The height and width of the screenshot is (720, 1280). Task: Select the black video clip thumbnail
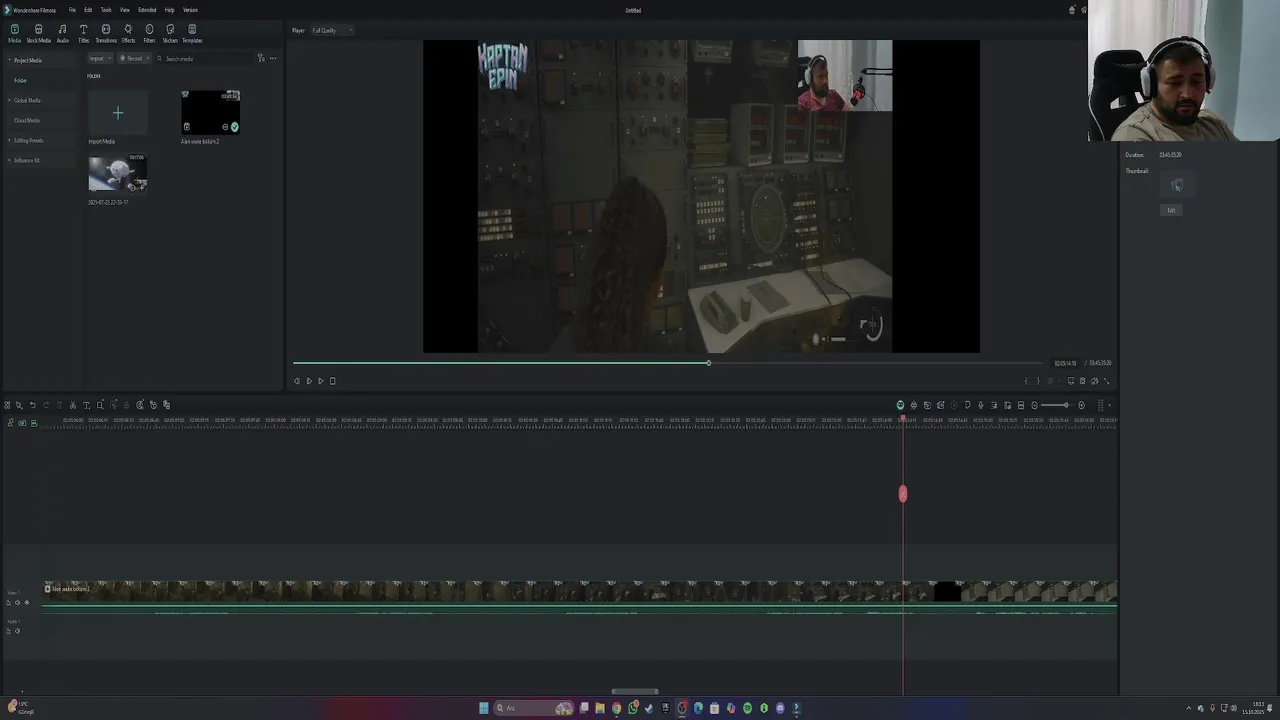click(210, 112)
